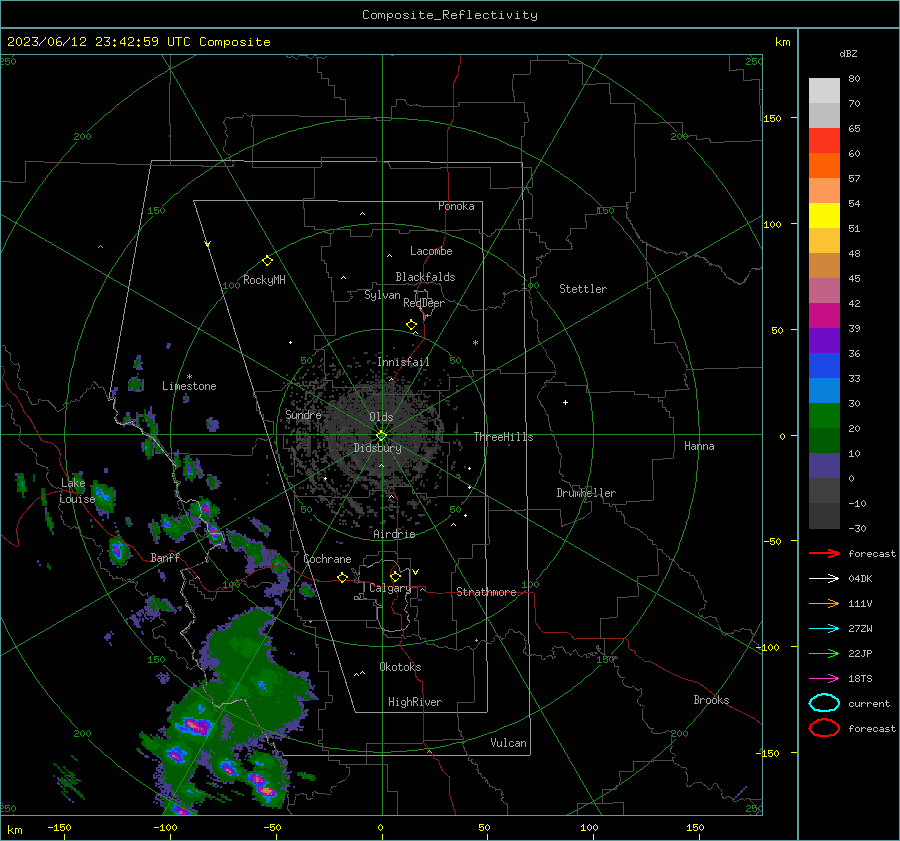Viewport: 900px width, 841px height.
Task: Click the yellow diamond marker above Calgary
Action: coord(395,576)
